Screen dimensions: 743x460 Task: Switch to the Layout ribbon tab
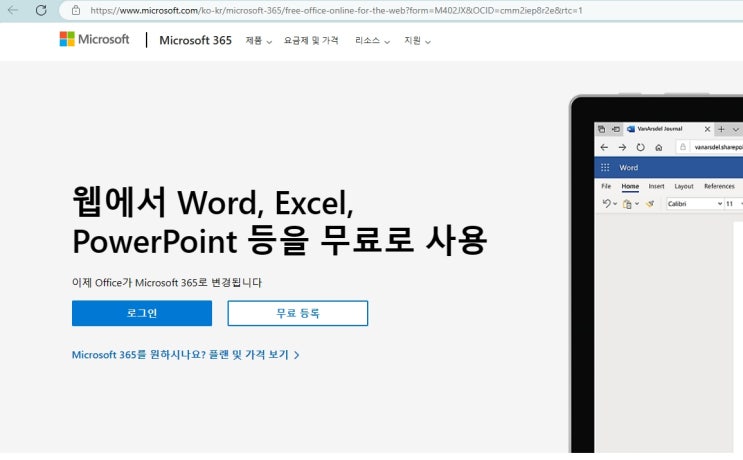(x=684, y=186)
